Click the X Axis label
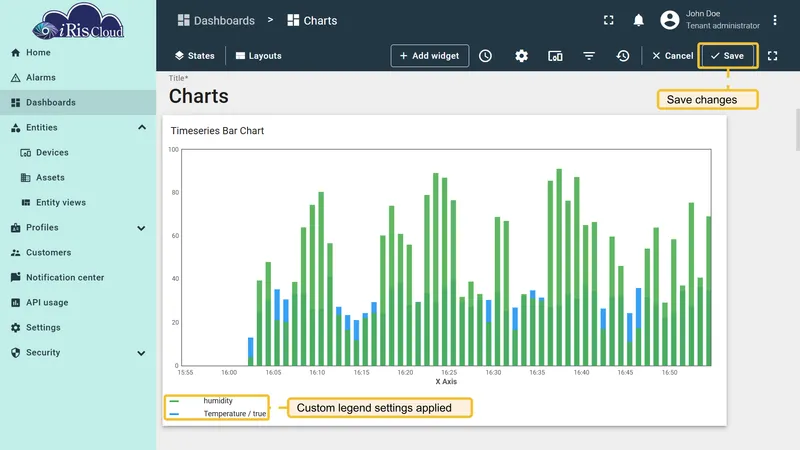This screenshot has width=800, height=450. click(x=446, y=382)
